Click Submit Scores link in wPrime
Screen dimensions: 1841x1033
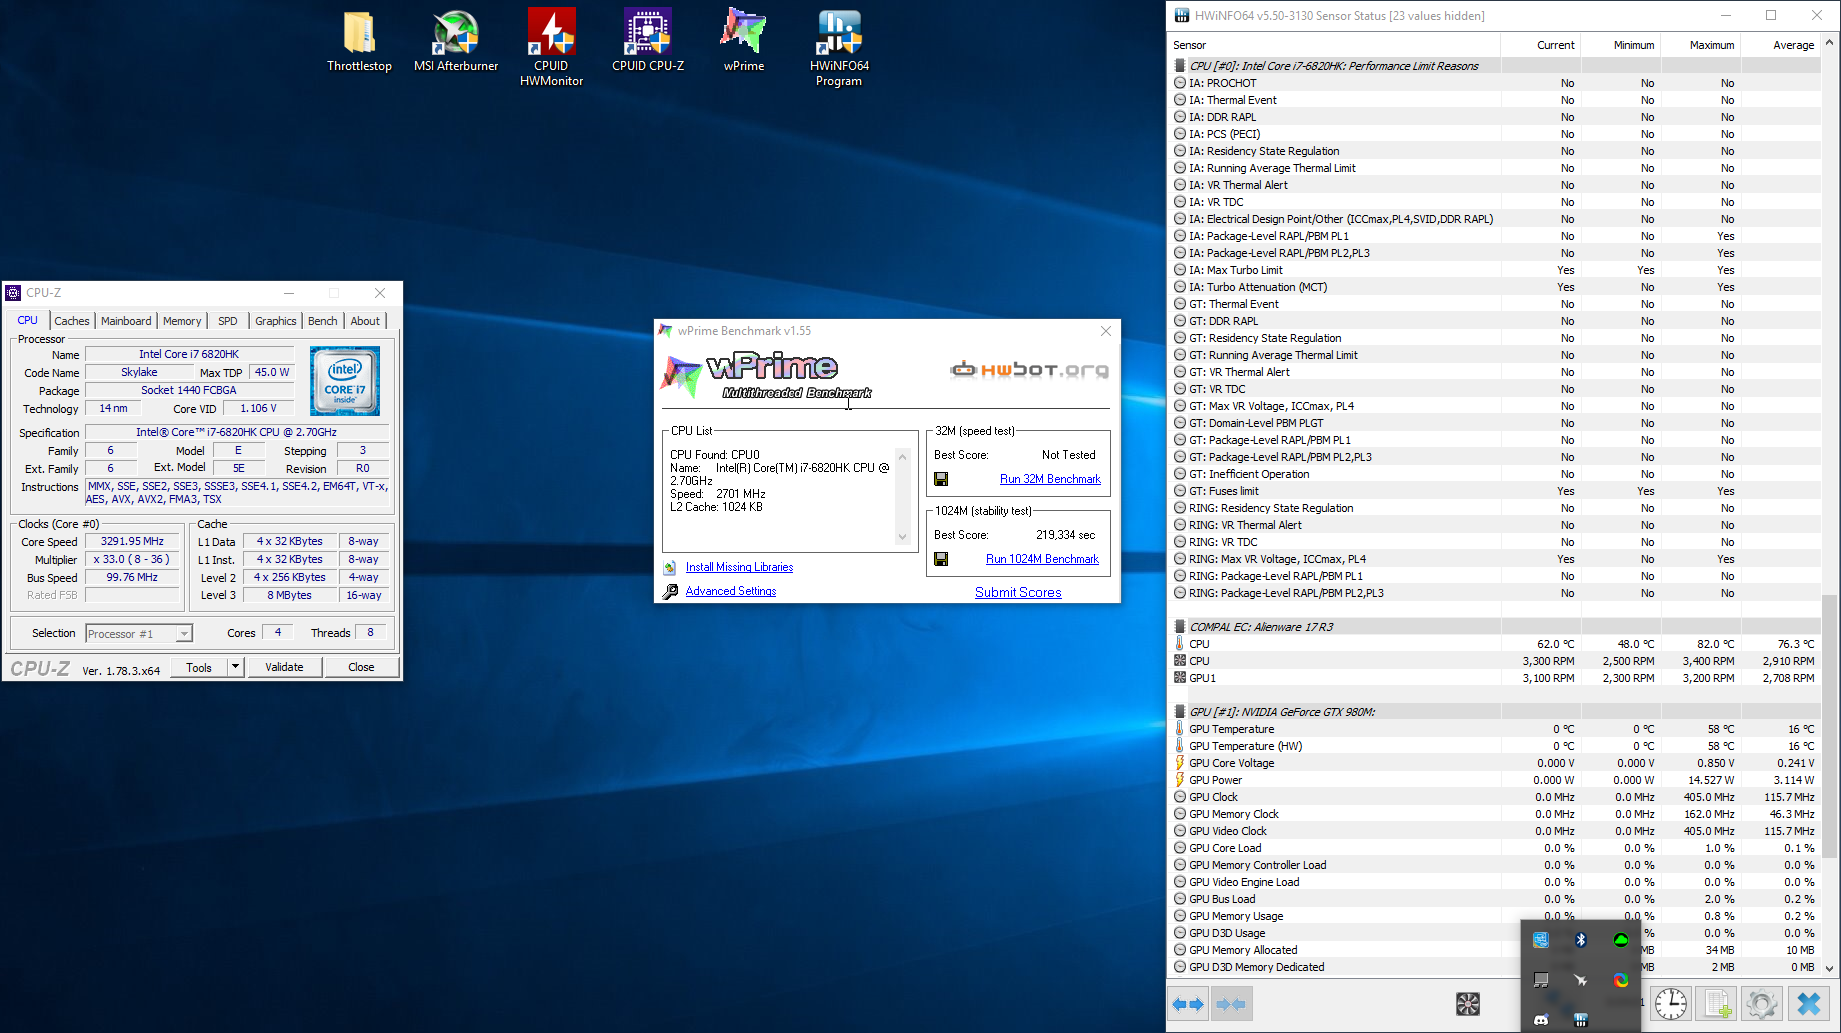pyautogui.click(x=1018, y=592)
